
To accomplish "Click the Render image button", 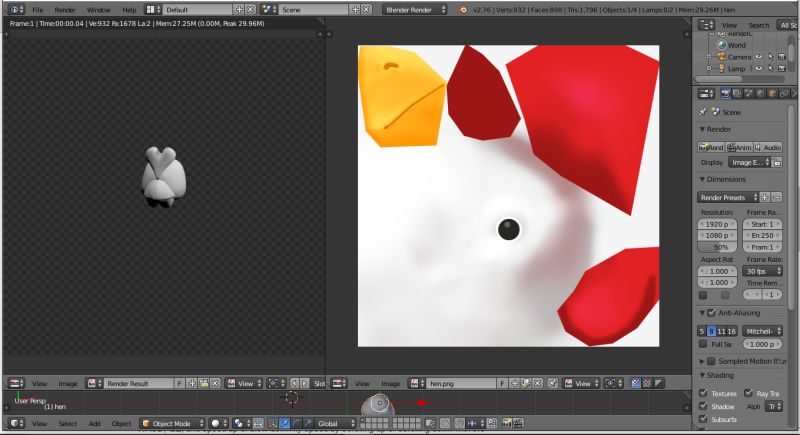I will 711,147.
